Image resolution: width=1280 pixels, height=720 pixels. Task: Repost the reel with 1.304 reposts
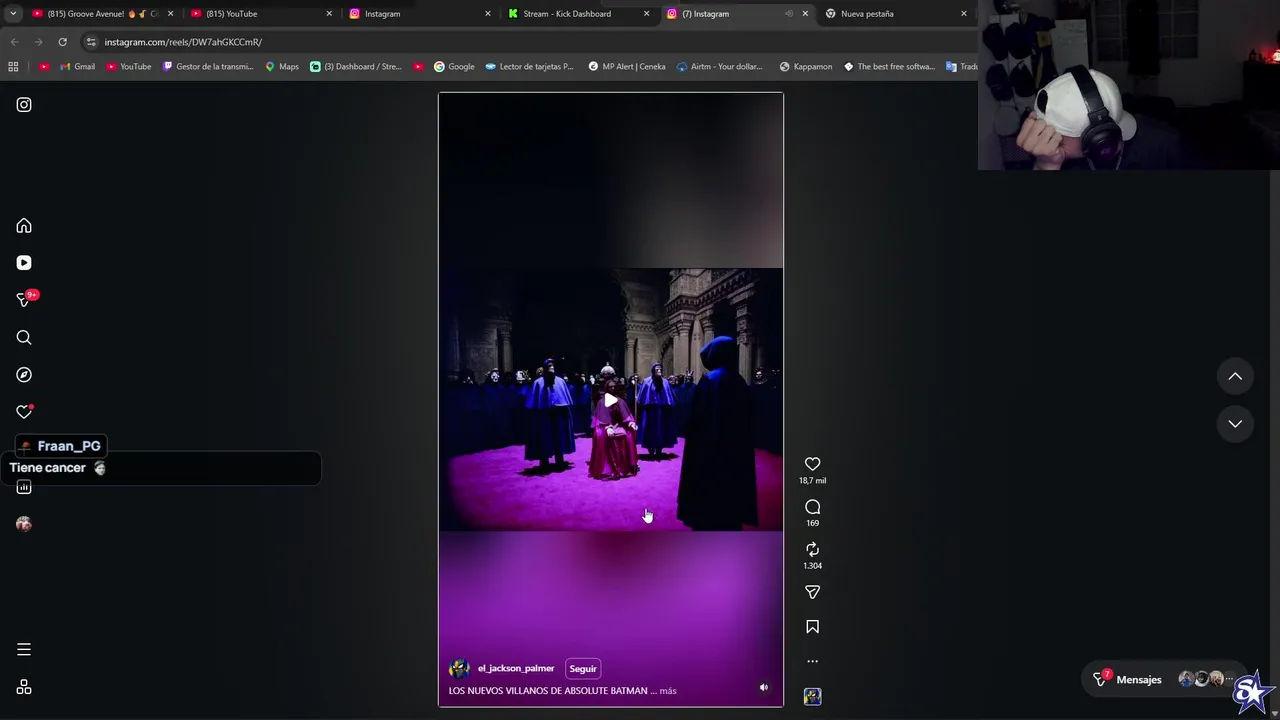pos(812,549)
